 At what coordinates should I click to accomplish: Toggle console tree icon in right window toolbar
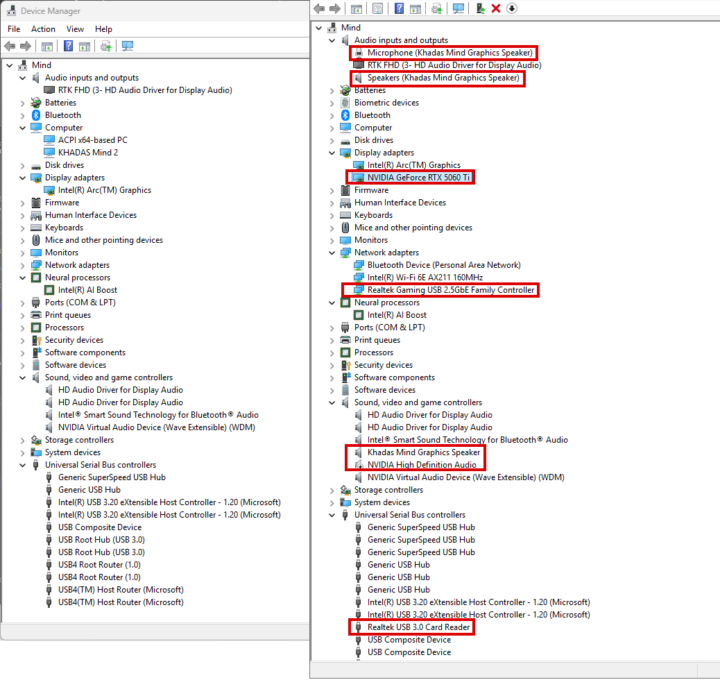point(356,8)
